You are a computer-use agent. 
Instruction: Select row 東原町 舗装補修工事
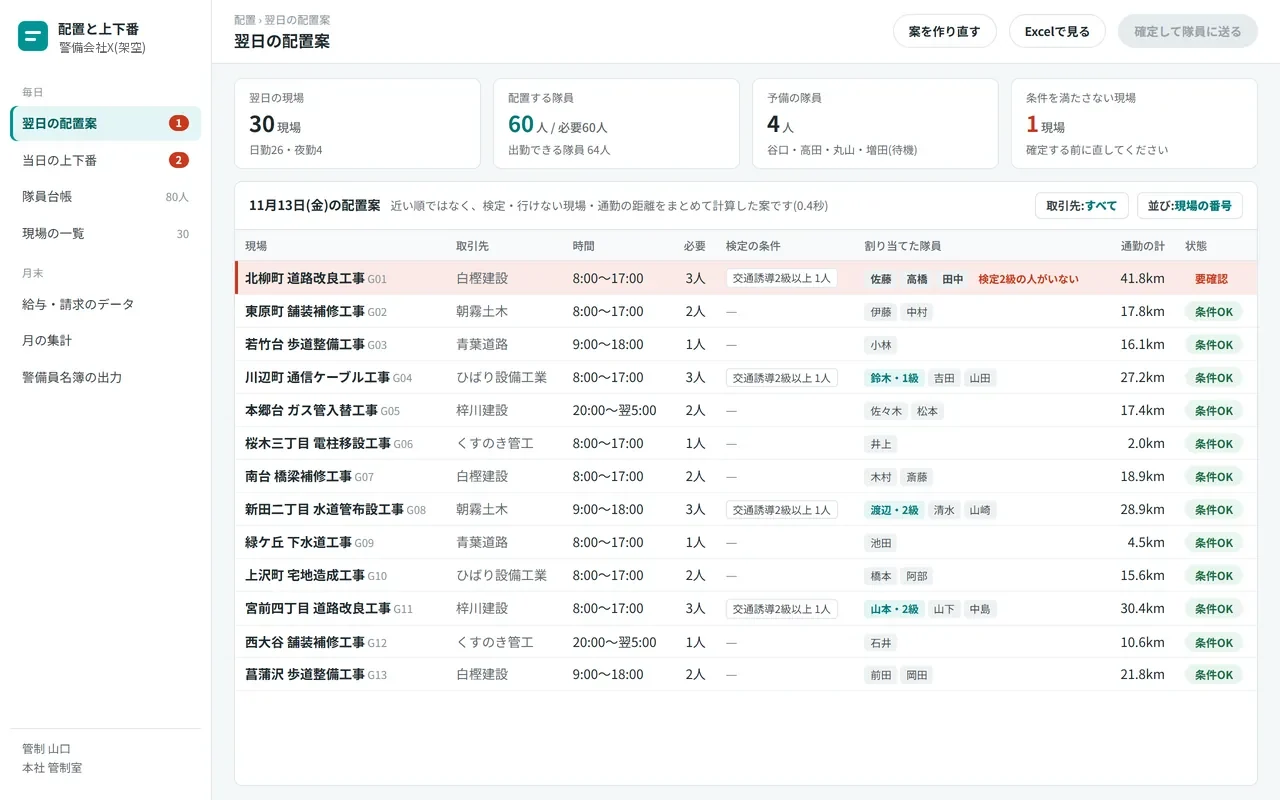pyautogui.click(x=746, y=311)
